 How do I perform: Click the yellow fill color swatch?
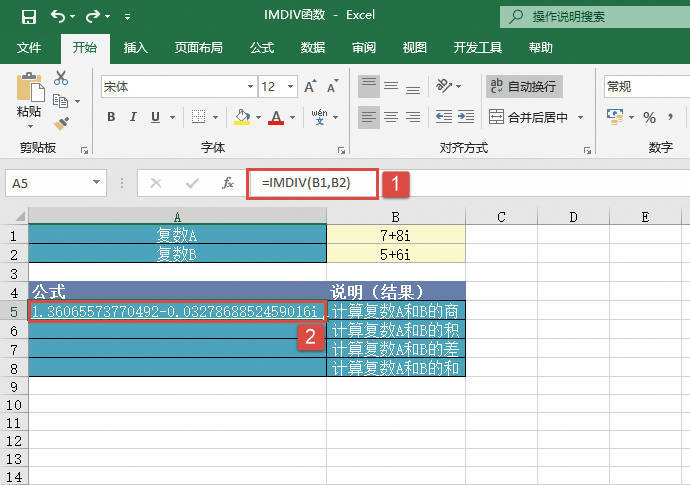point(241,118)
